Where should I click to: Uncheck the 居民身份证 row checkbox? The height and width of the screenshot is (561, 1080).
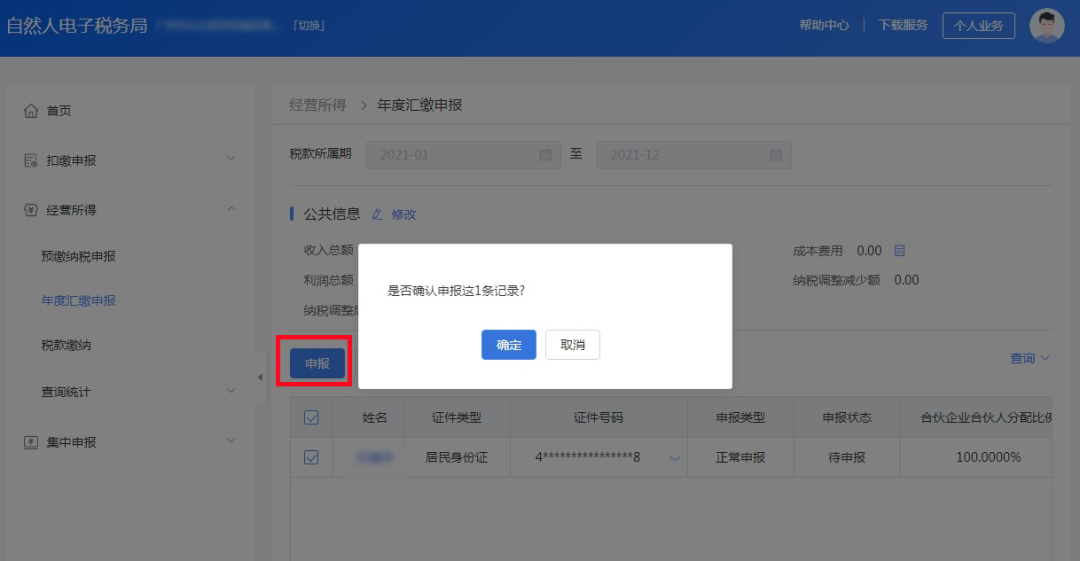click(x=311, y=458)
